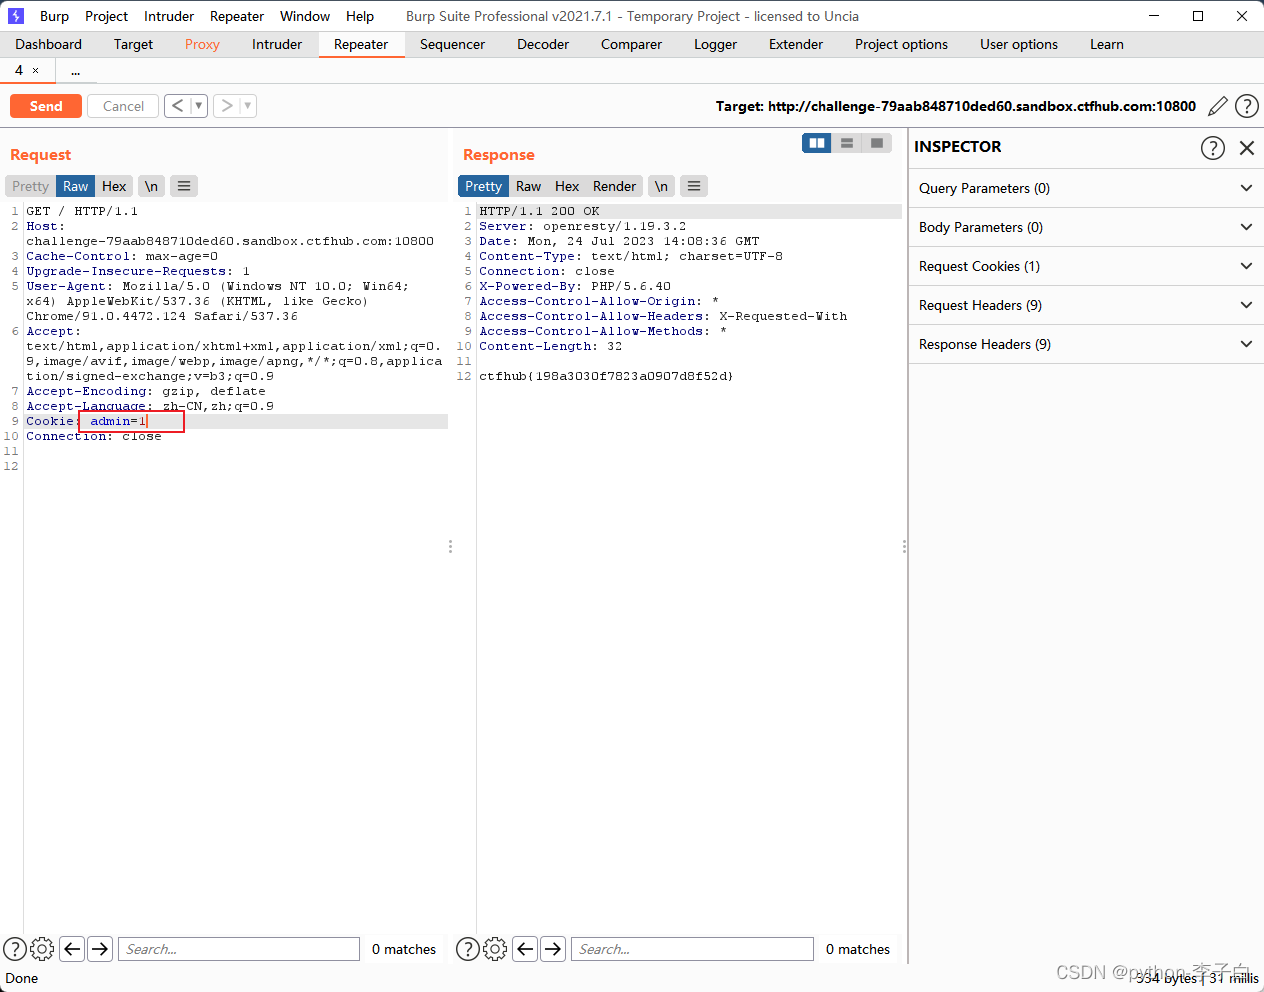Open Repeater settings via bottom gear icon
1264x992 pixels.
tap(42, 948)
